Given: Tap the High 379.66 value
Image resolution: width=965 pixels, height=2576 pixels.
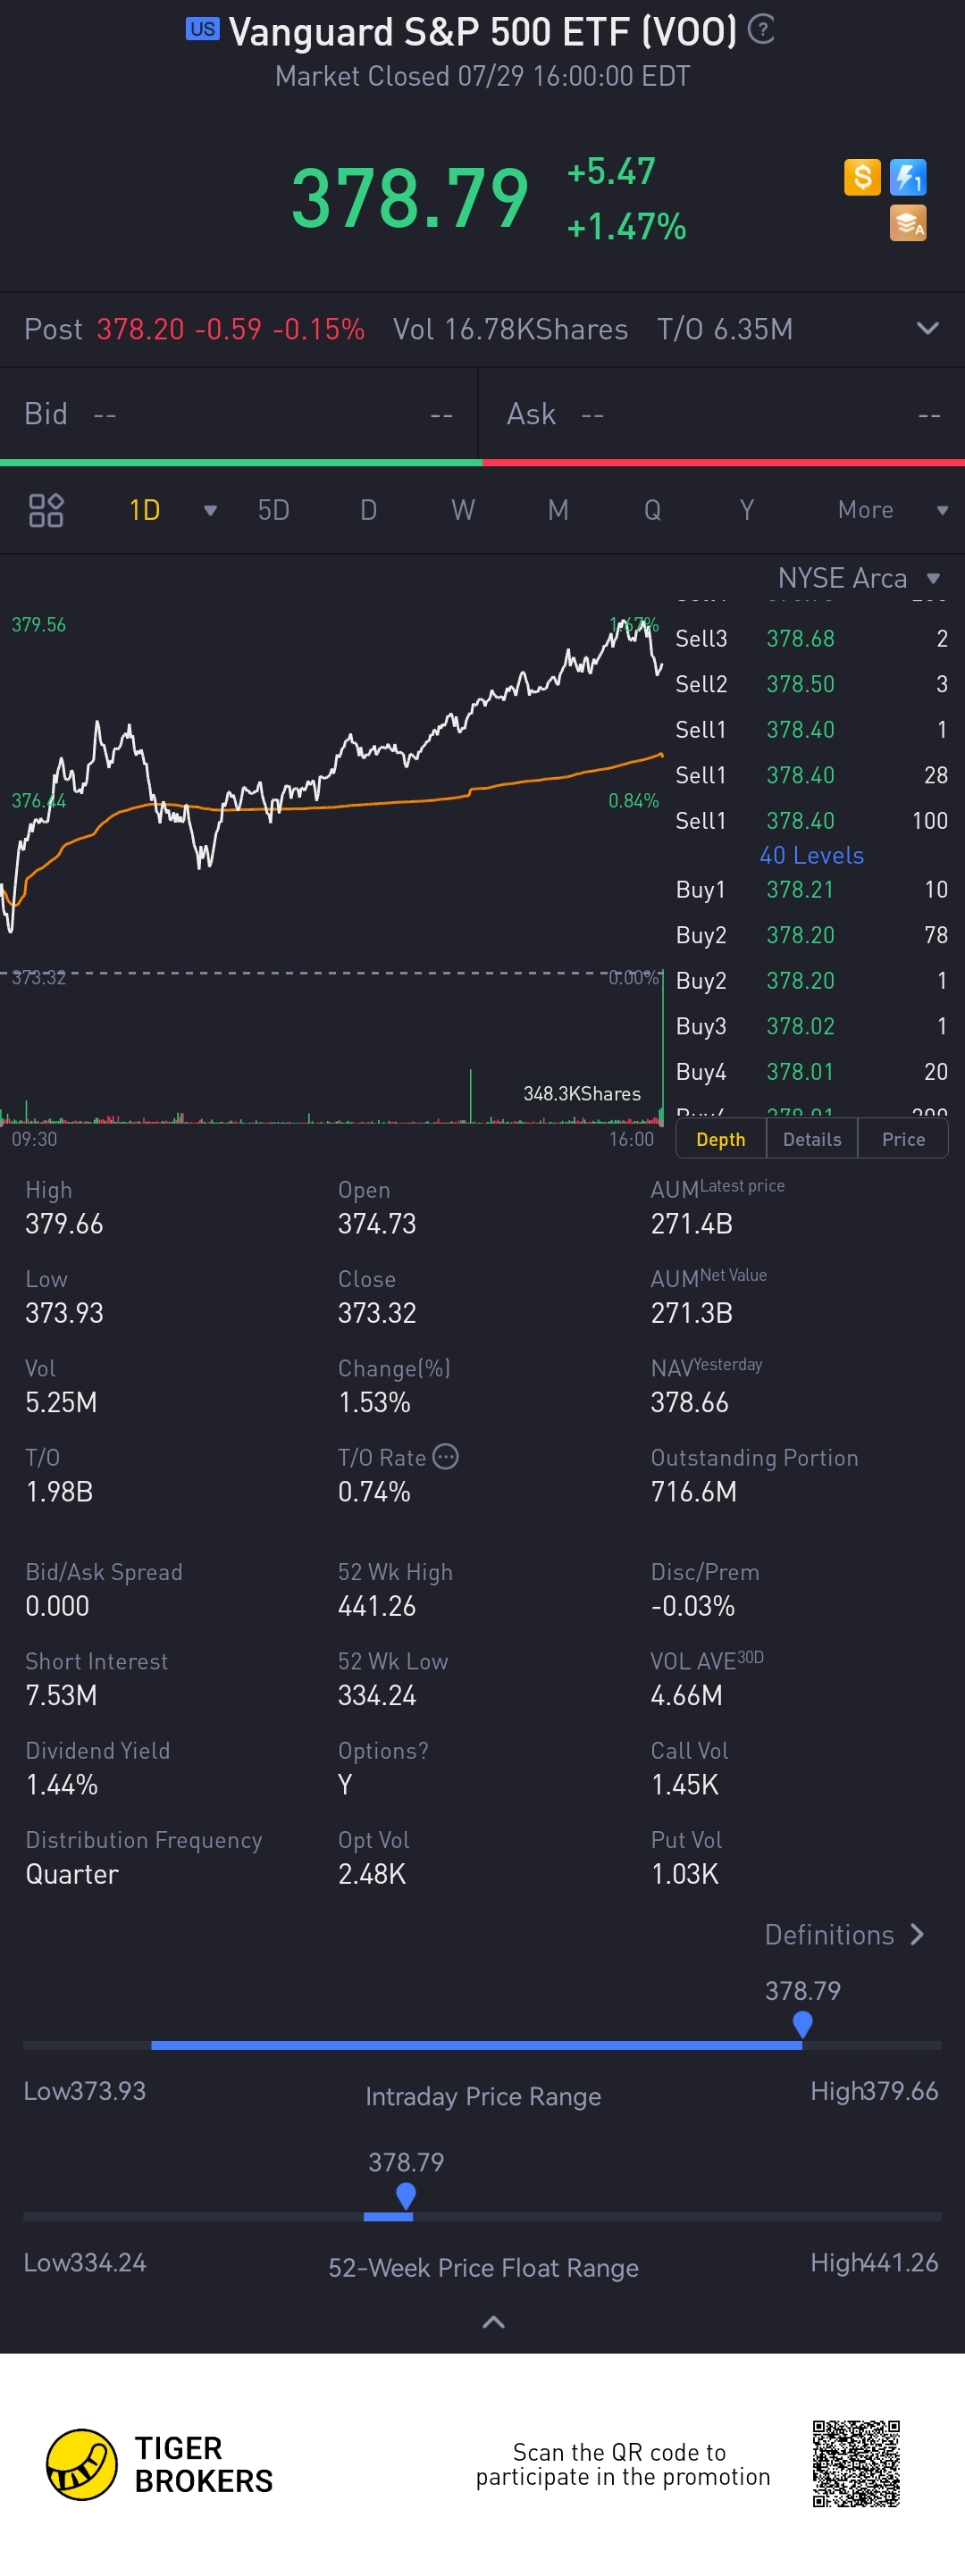Looking at the screenshot, I should tap(64, 1223).
